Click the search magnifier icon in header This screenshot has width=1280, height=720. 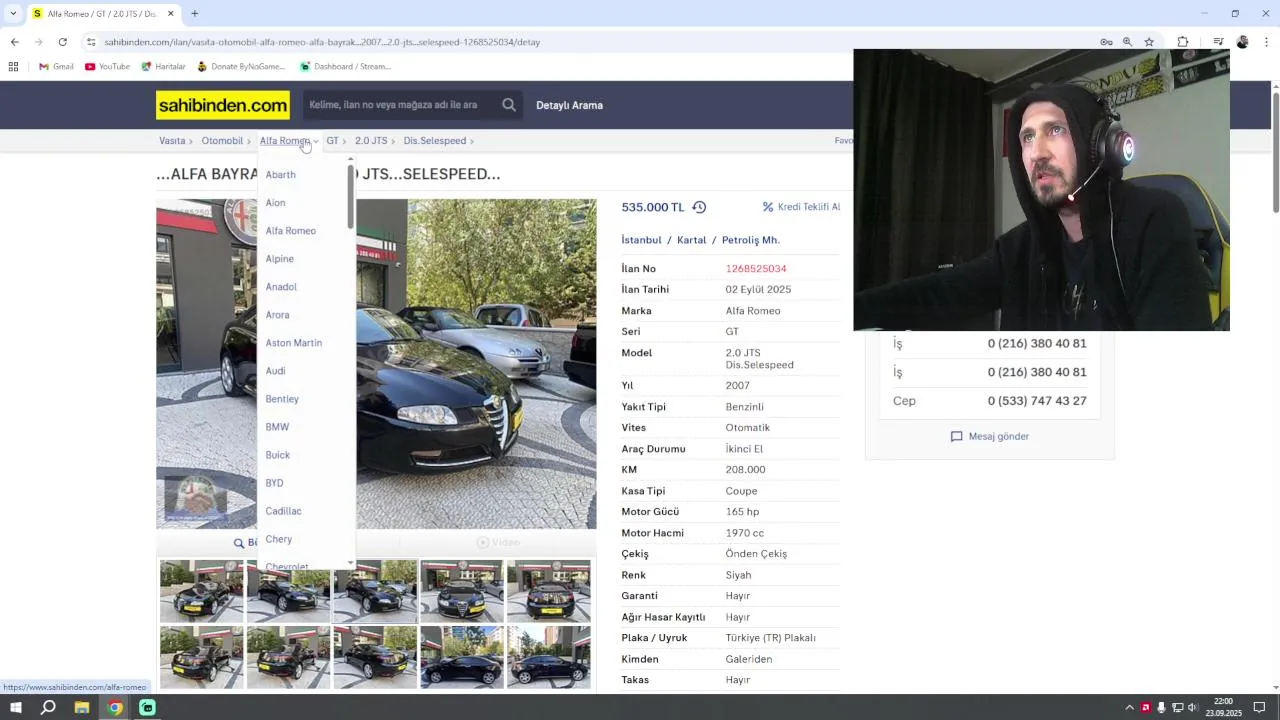509,104
